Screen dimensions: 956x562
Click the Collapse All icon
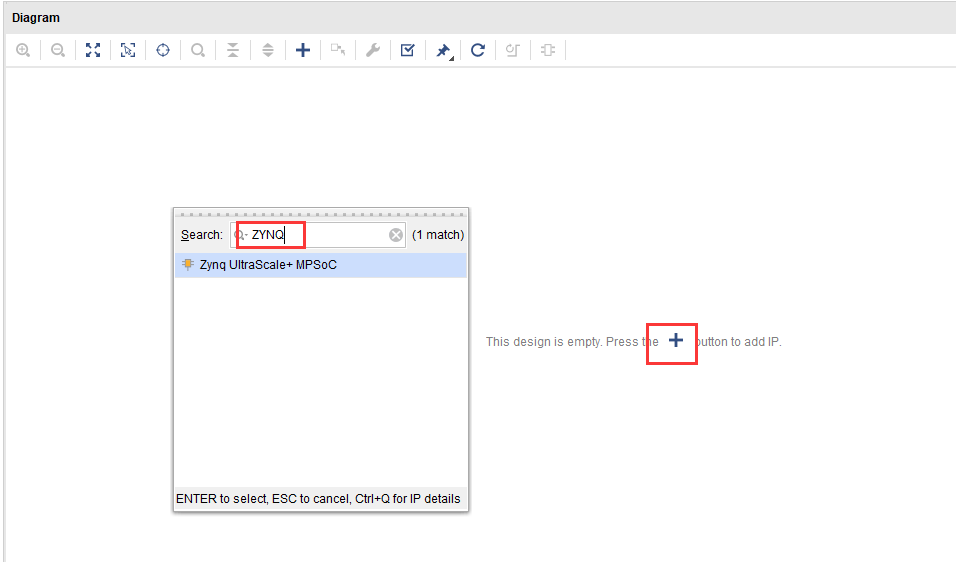click(233, 50)
